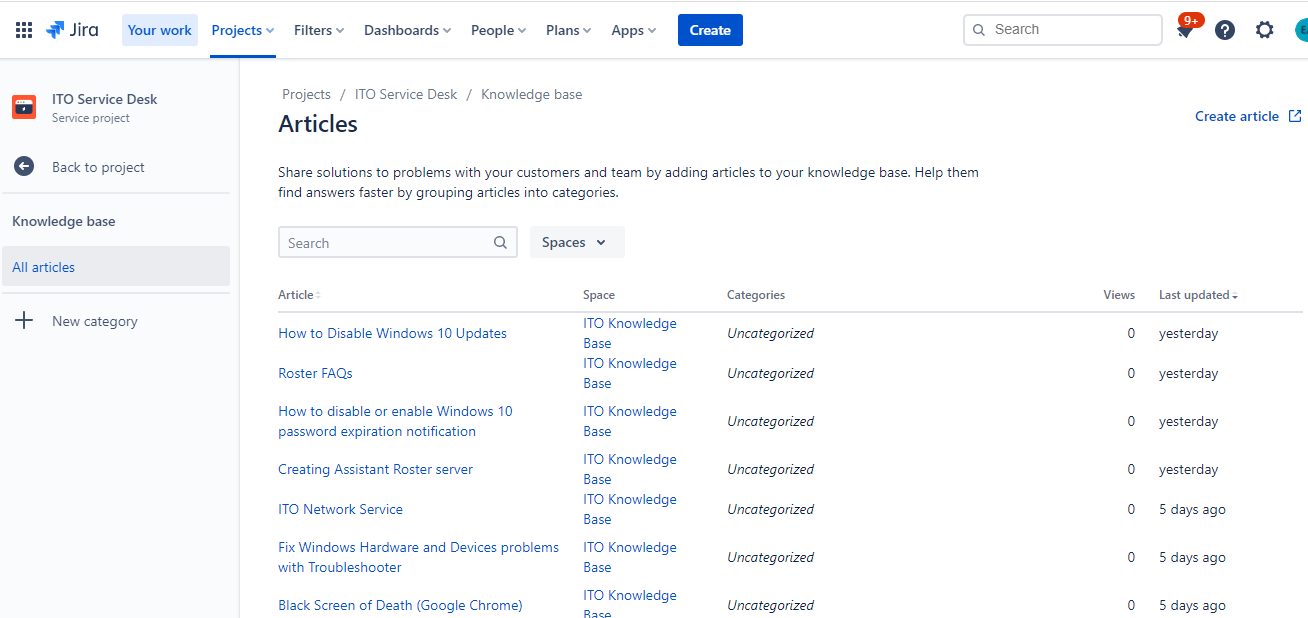This screenshot has width=1308, height=618.
Task: Open the Spaces filter dropdown
Action: point(577,242)
